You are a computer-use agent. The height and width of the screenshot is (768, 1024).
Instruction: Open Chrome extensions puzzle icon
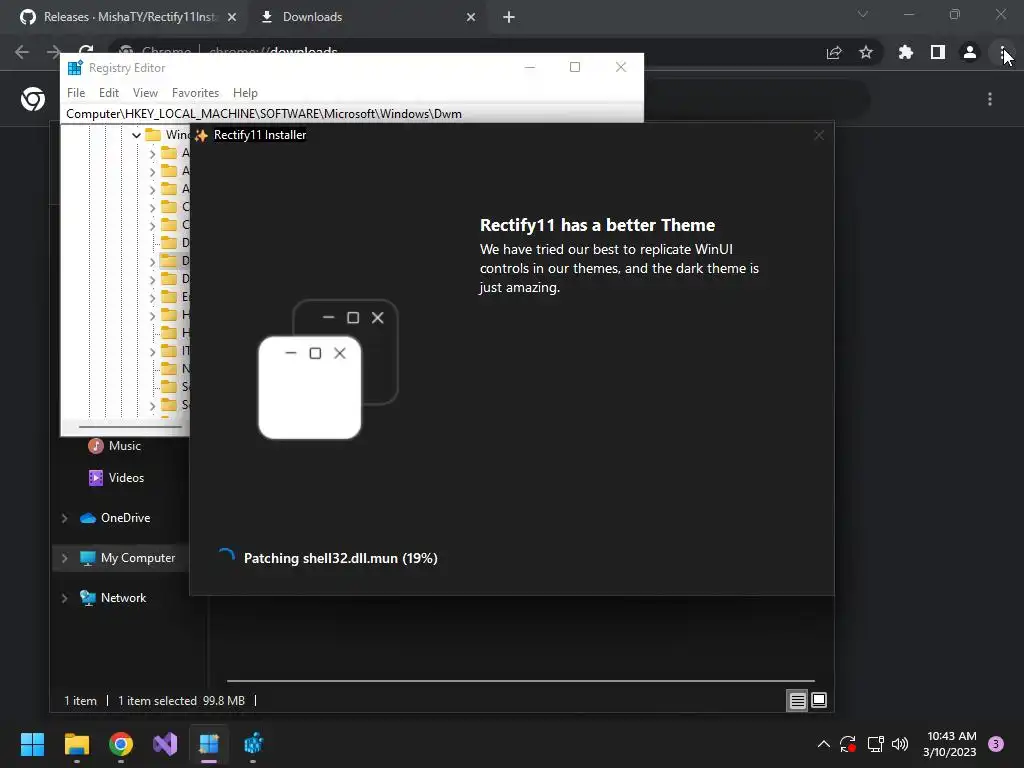point(906,52)
